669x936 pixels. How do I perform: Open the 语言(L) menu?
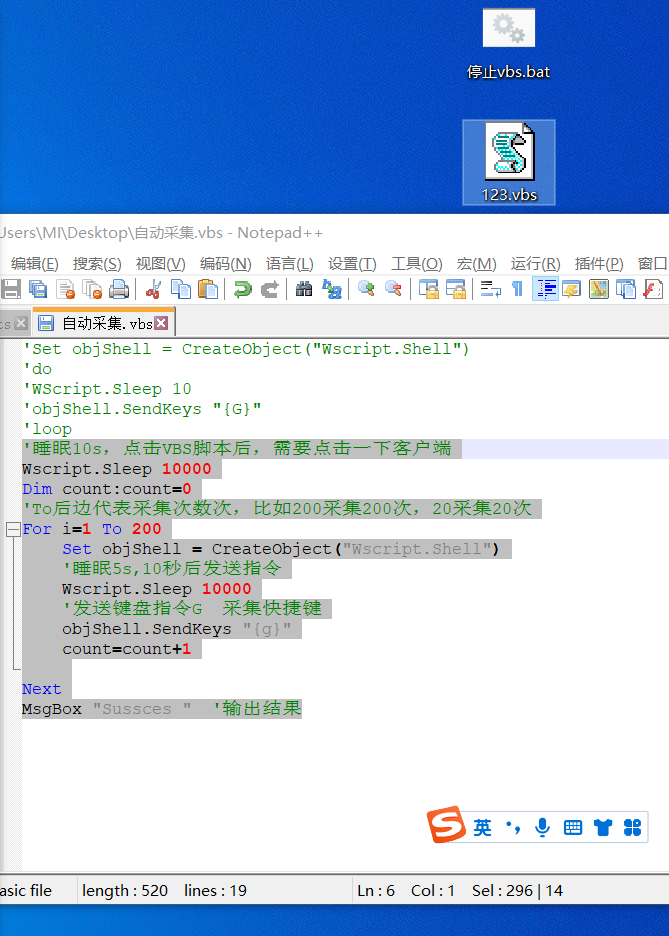290,264
